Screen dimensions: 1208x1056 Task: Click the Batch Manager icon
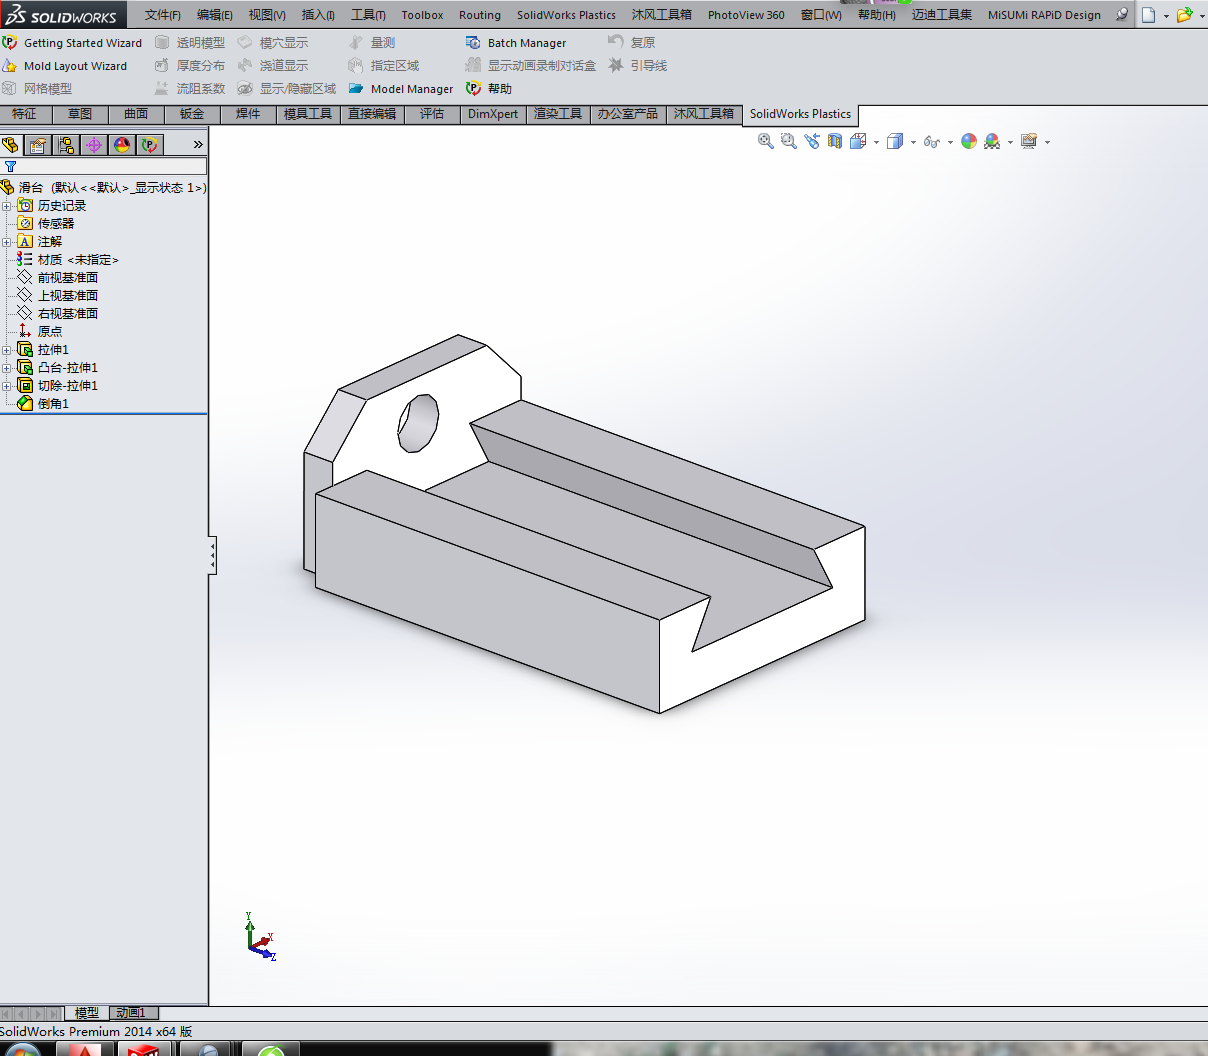pyautogui.click(x=473, y=43)
